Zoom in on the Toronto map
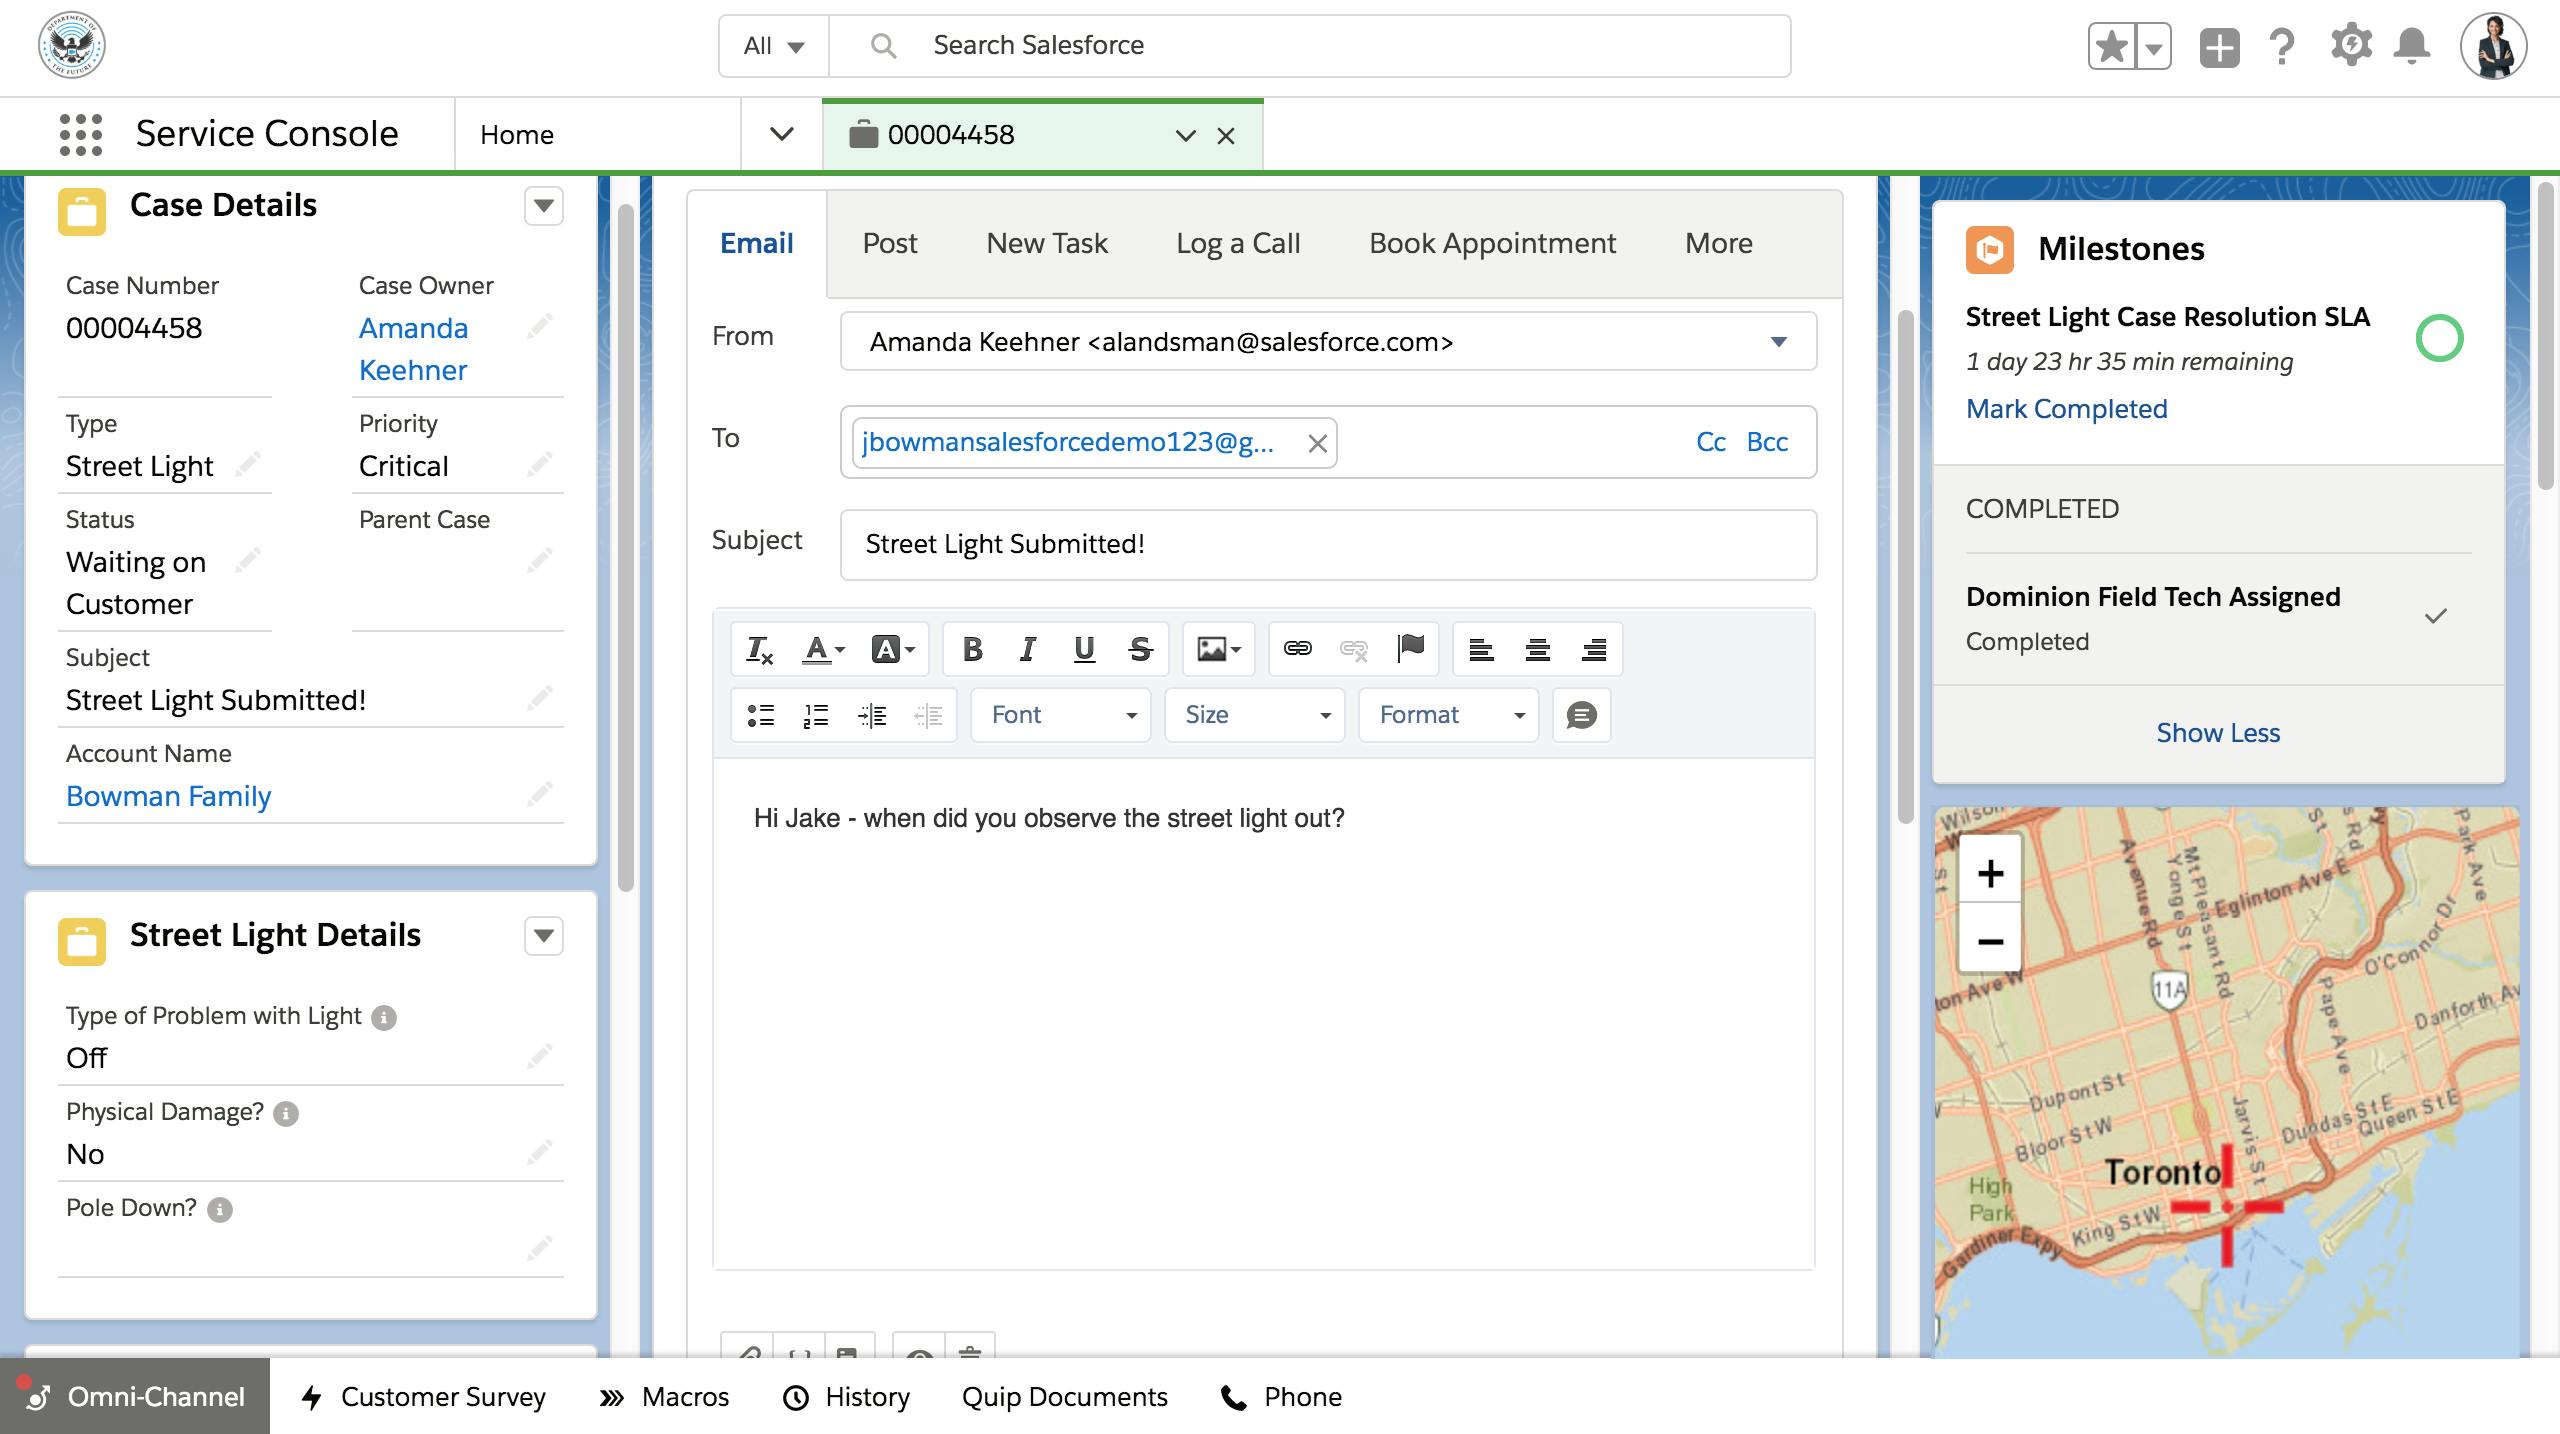The width and height of the screenshot is (2560, 1434). click(x=1990, y=873)
